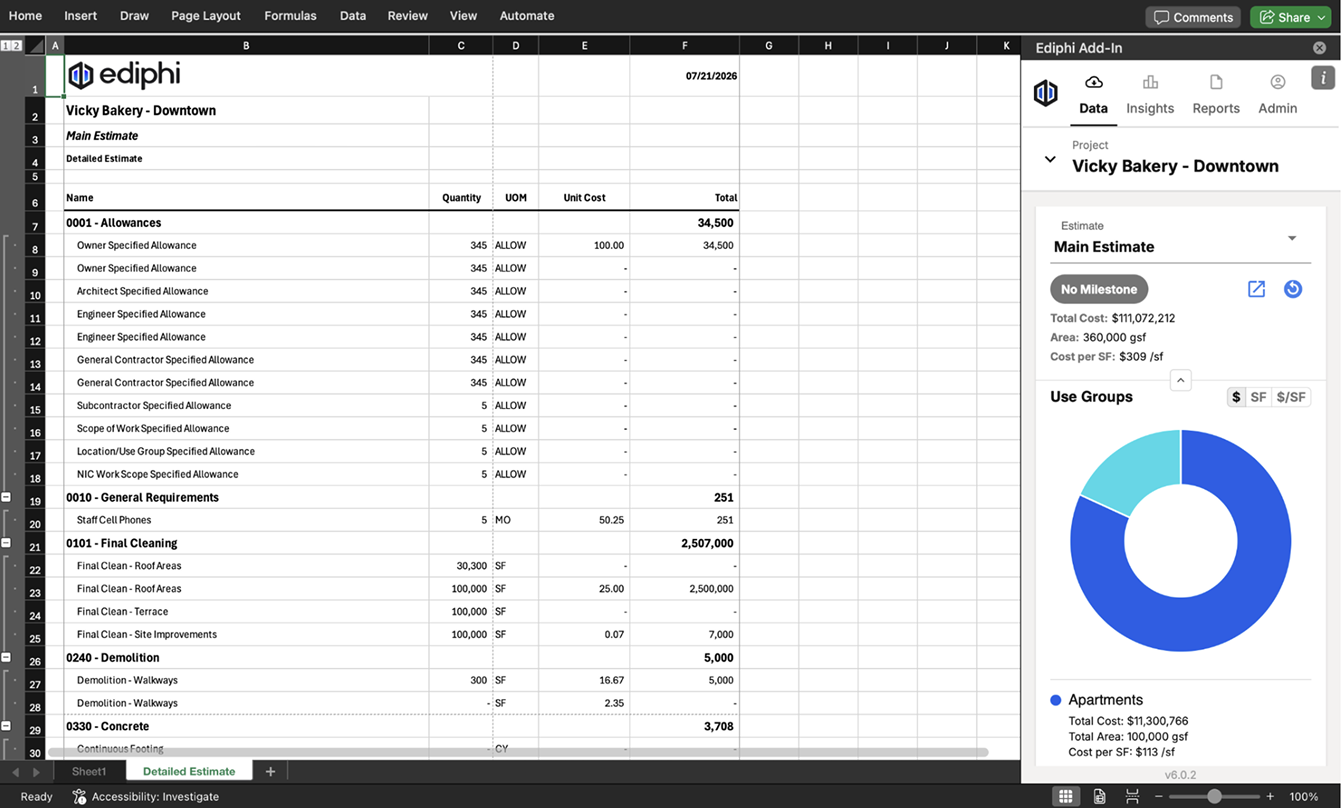Switch to Page Break Preview icon
The height and width of the screenshot is (808, 1342).
tap(1132, 796)
